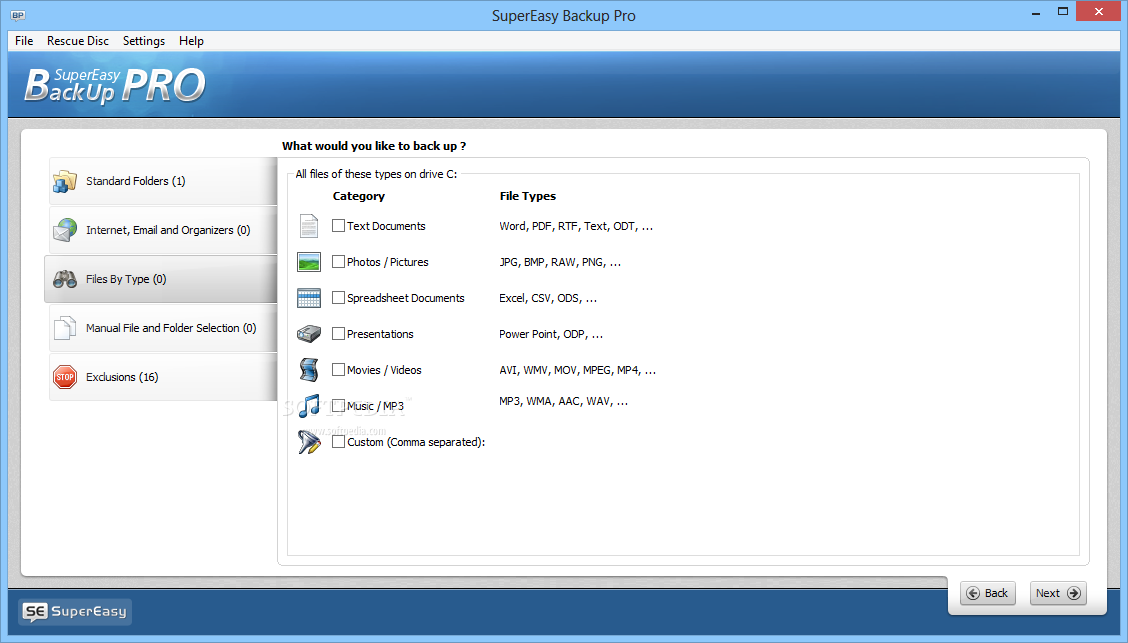Click 'AVI, WMV, MOV, MPEG, MP4' text

[578, 370]
